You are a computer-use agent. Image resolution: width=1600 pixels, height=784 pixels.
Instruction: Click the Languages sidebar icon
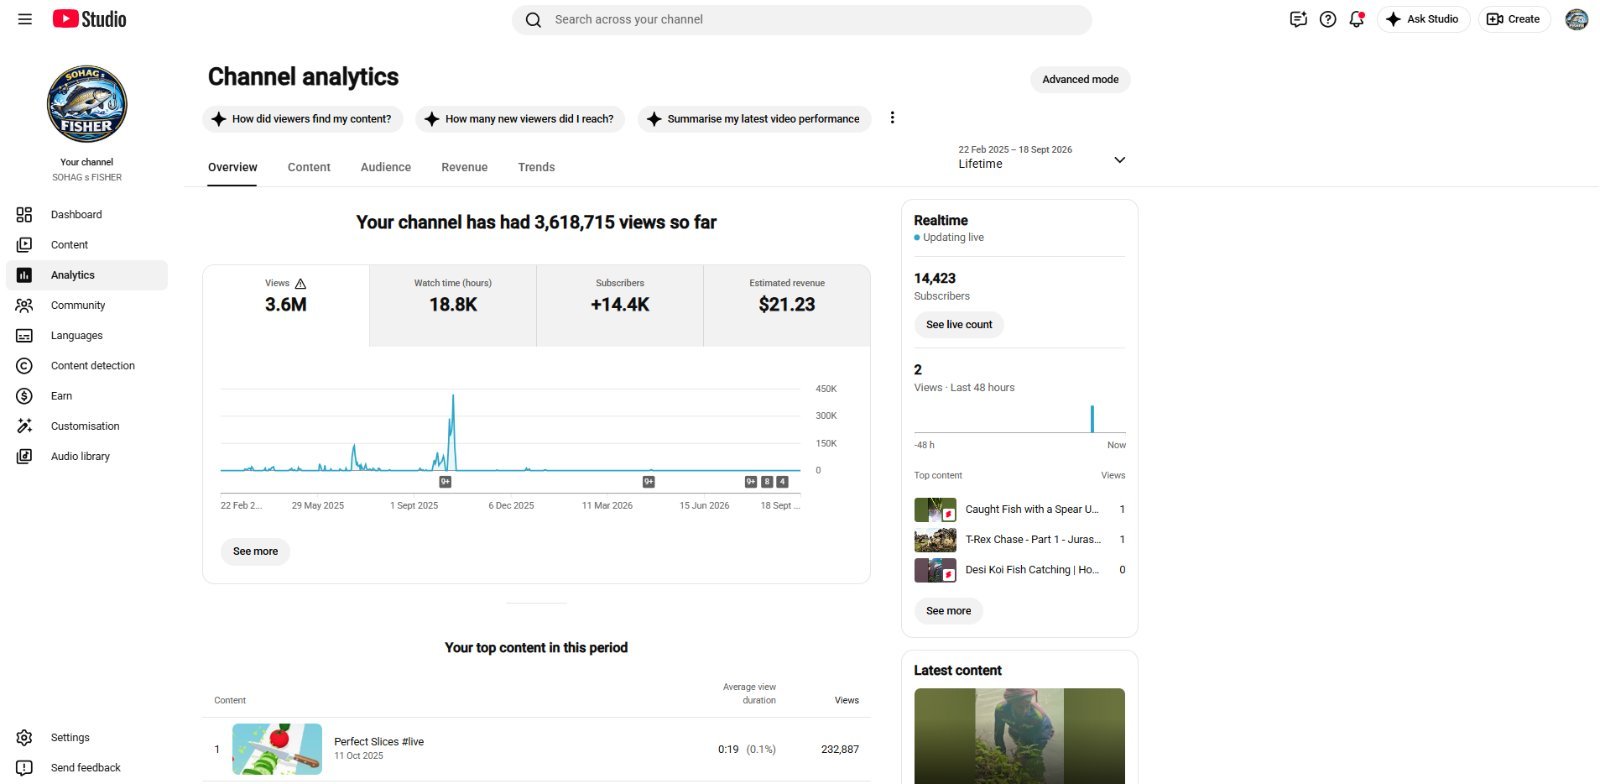pos(24,336)
